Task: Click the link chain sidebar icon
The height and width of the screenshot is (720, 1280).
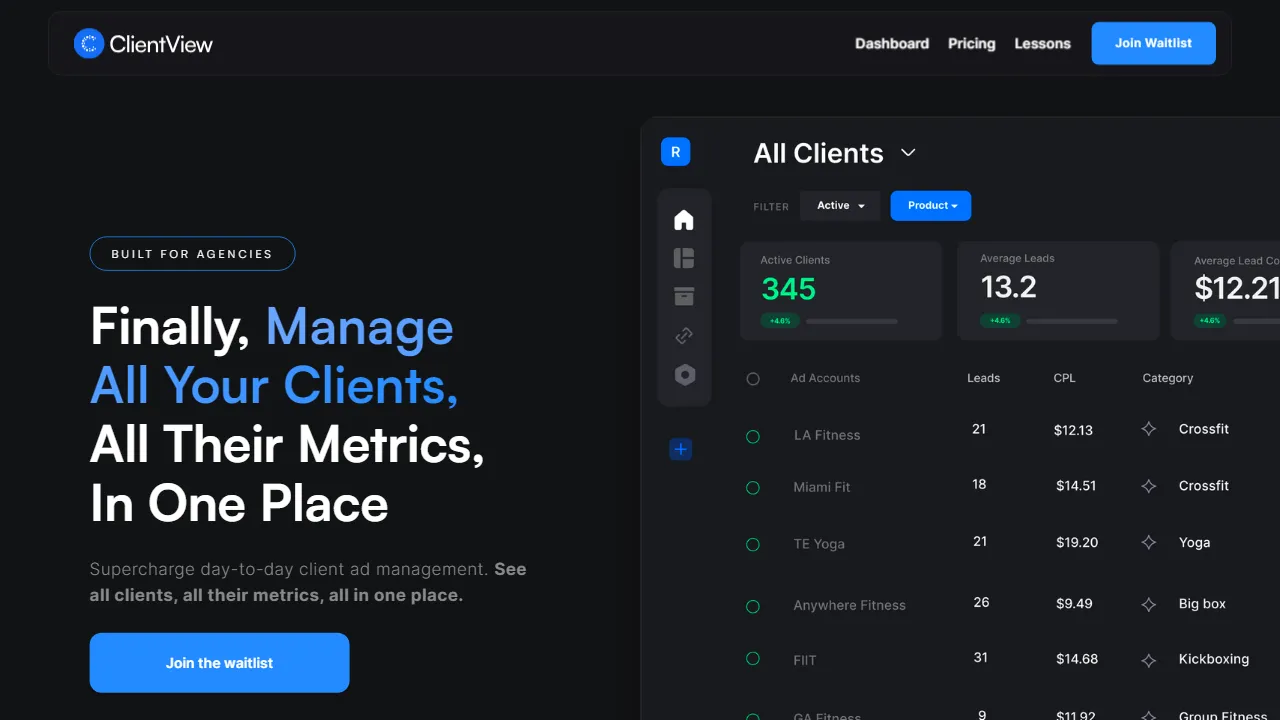Action: 684,335
